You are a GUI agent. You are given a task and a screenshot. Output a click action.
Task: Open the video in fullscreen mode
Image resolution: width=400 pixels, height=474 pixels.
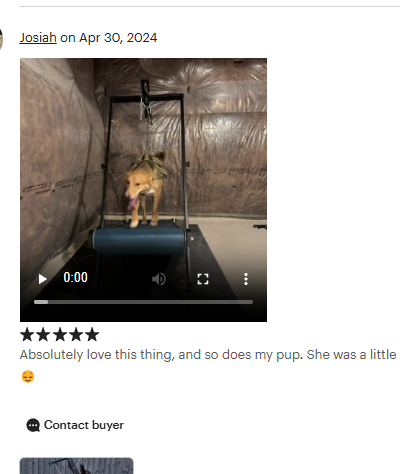(x=203, y=279)
